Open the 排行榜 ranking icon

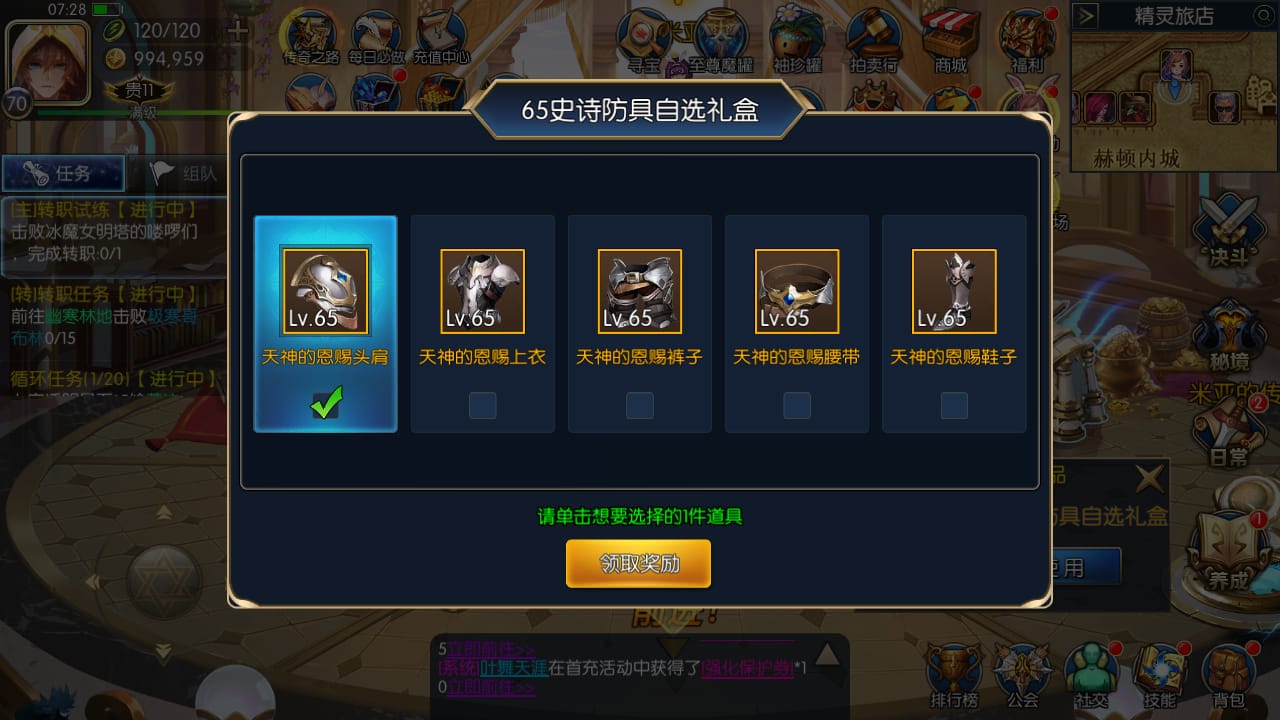[953, 676]
